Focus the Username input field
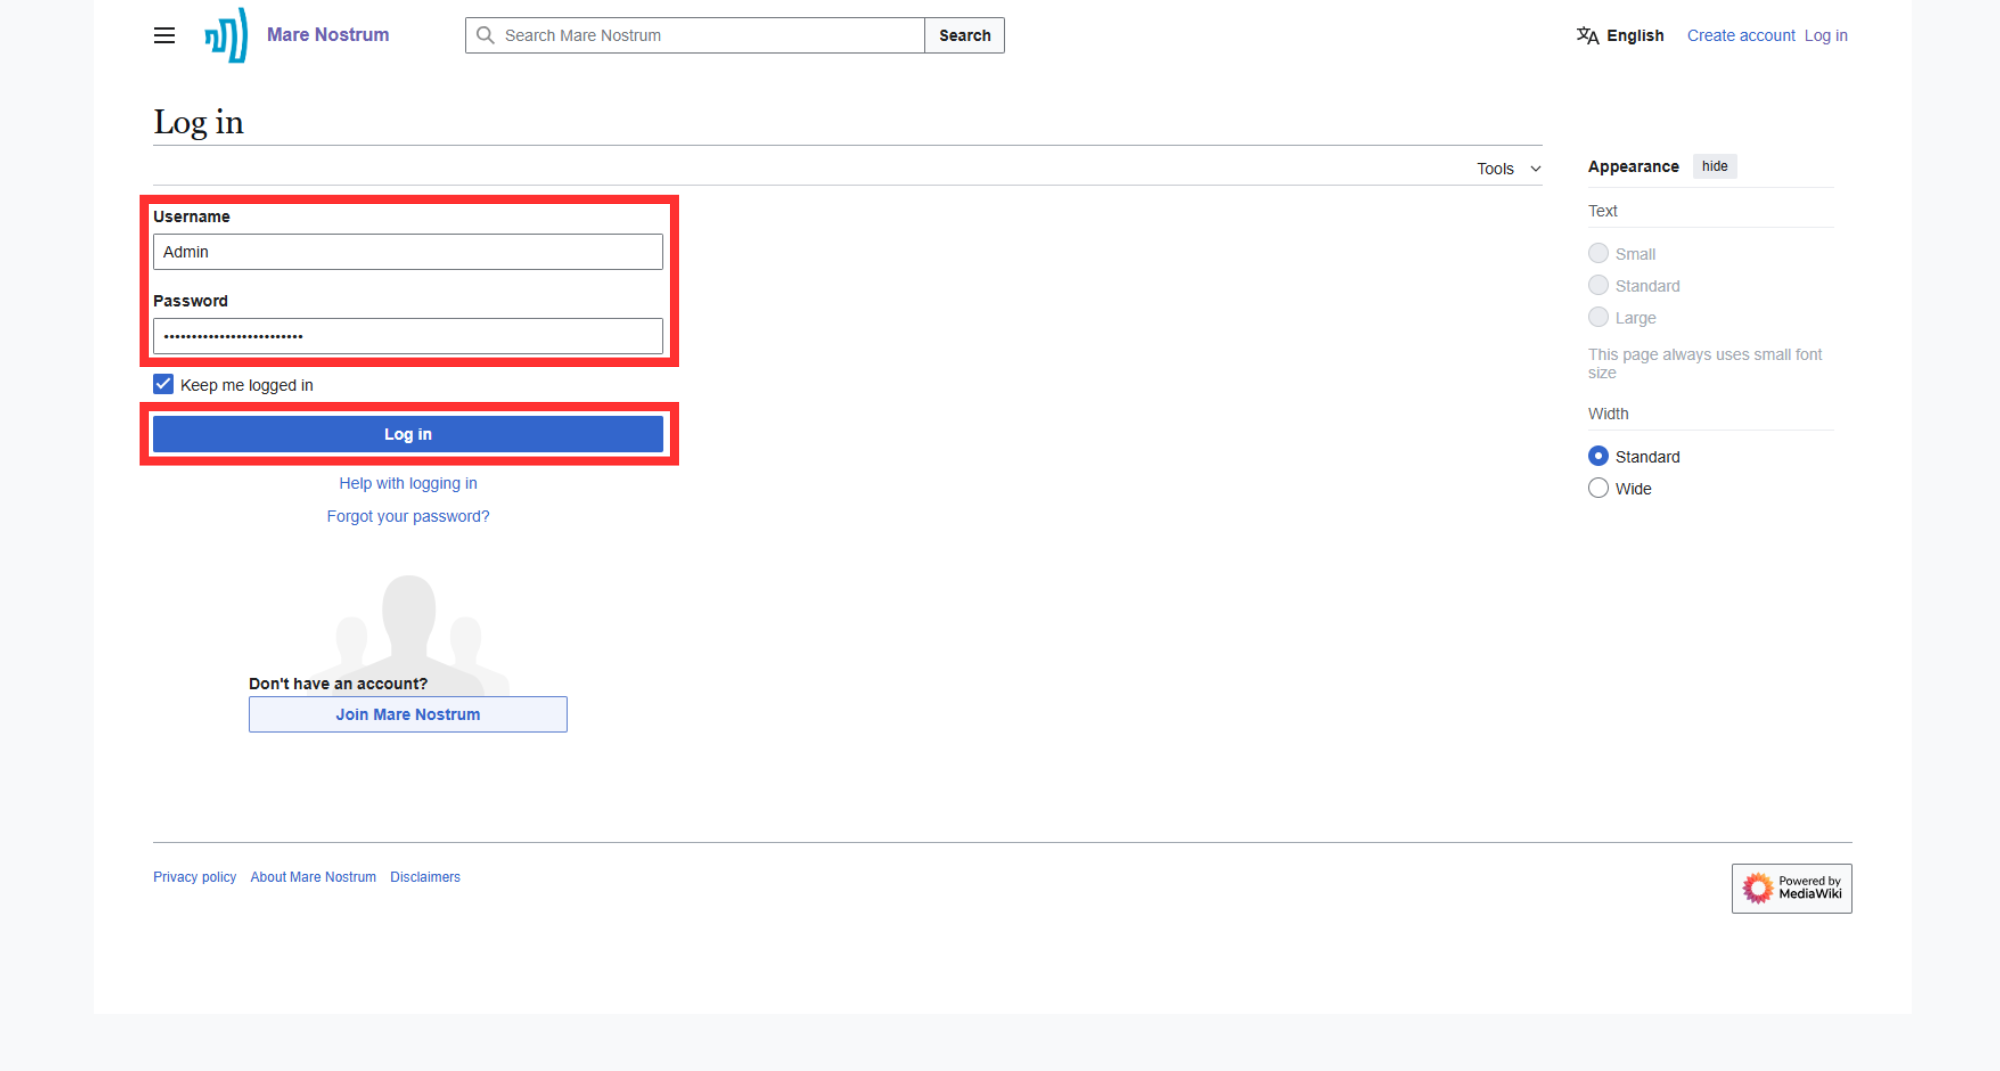 (x=408, y=252)
